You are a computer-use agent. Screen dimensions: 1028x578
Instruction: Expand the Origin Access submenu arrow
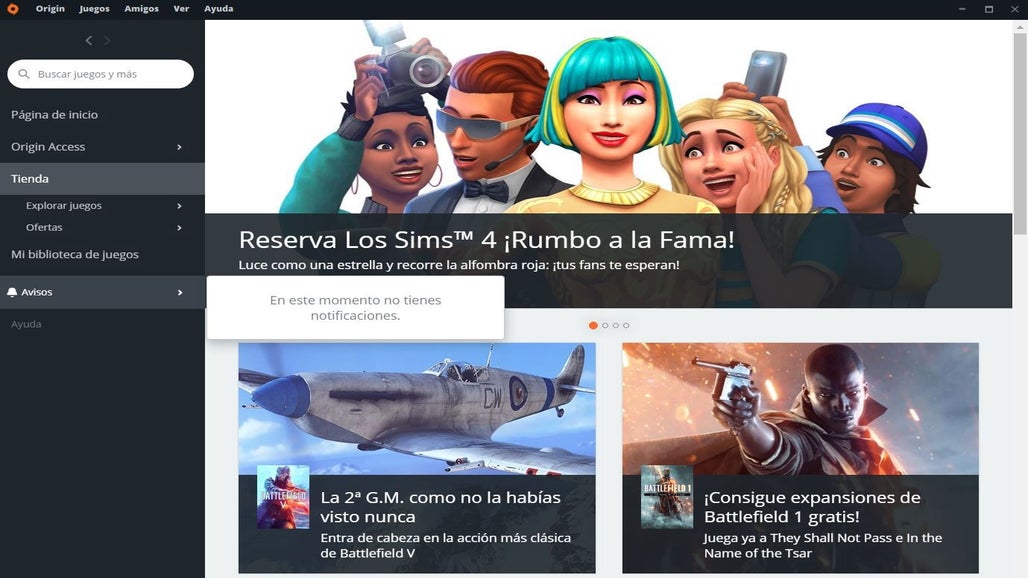point(180,147)
